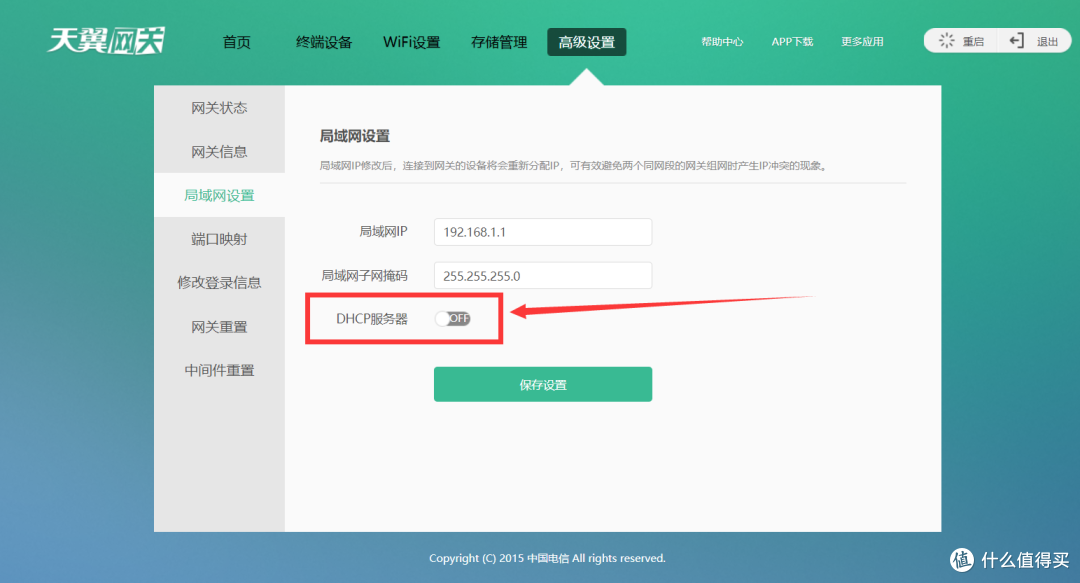Click the APP下载 link
Screen dimensions: 1080x583
click(x=792, y=41)
